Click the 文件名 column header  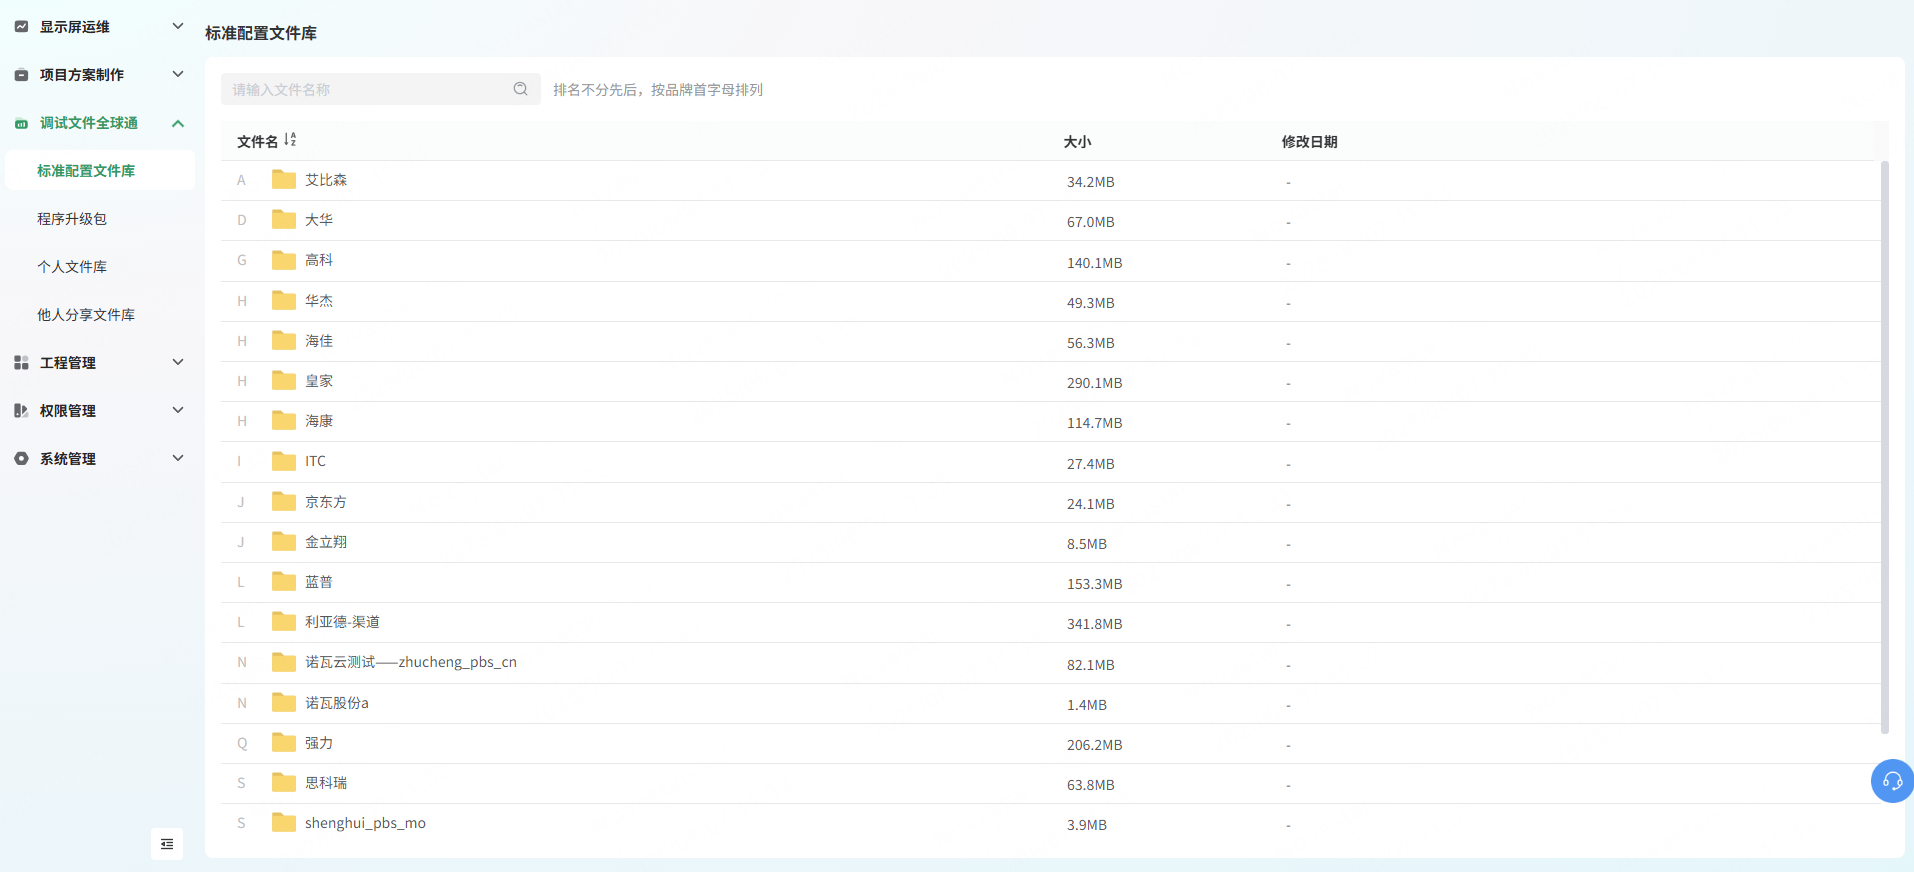(x=257, y=142)
